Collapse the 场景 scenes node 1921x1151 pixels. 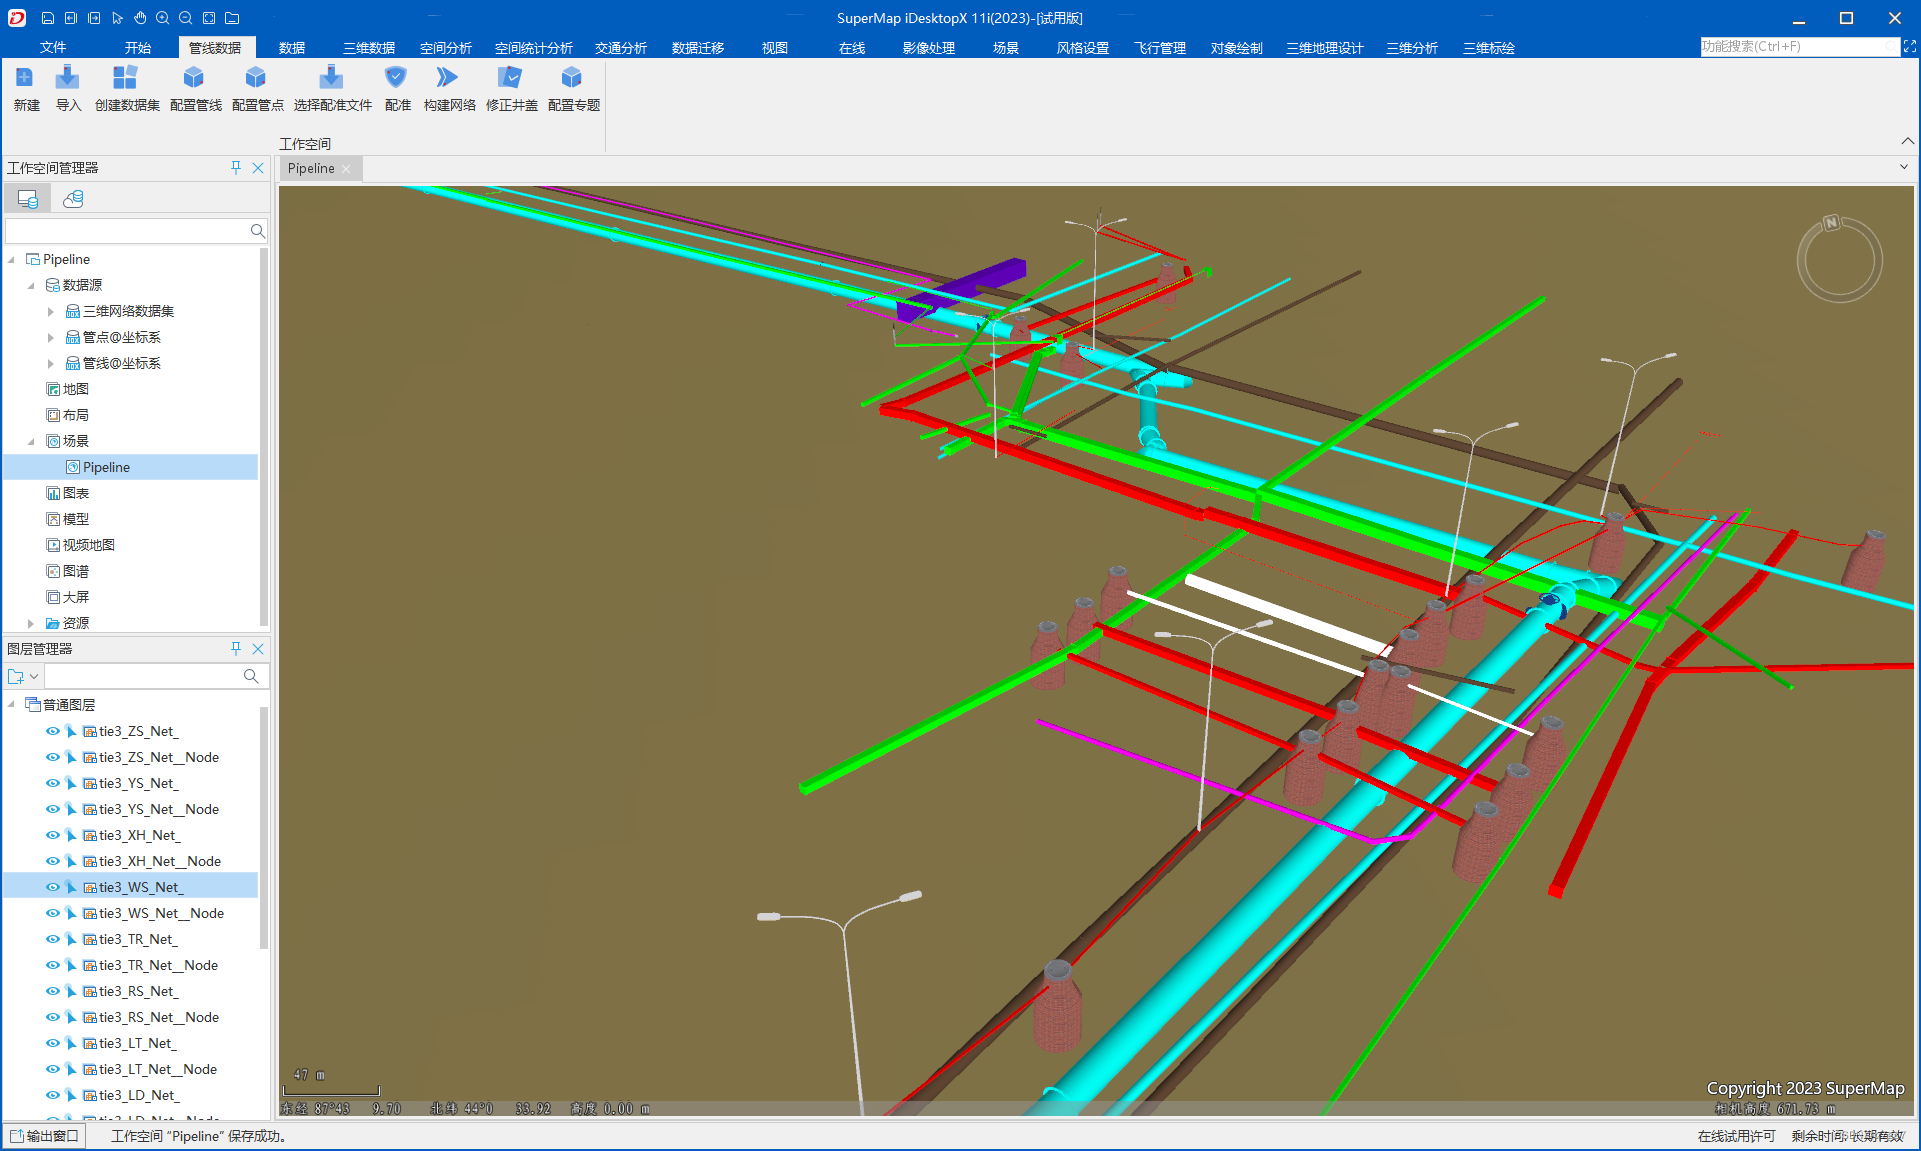pos(31,442)
